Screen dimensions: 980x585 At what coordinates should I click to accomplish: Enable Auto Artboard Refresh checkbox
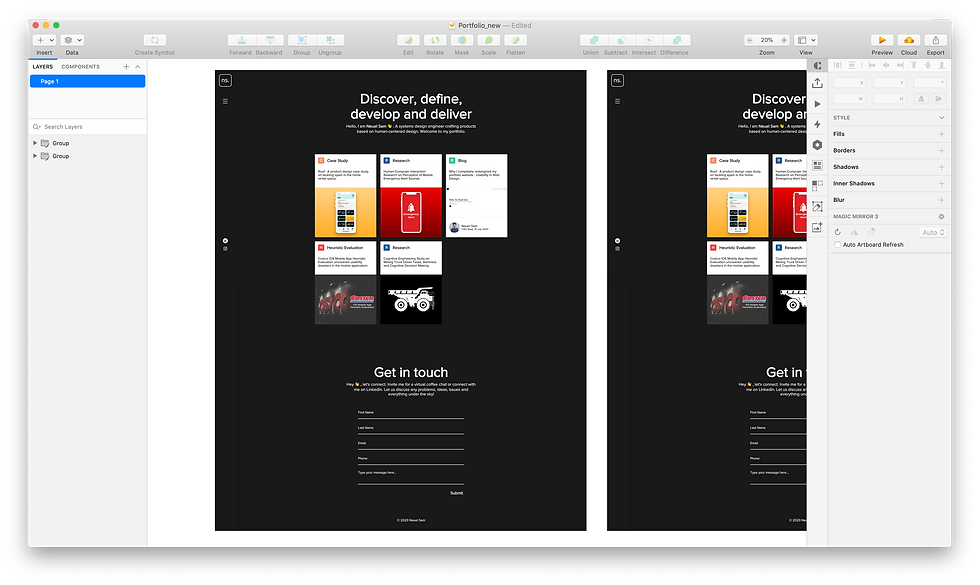(838, 244)
